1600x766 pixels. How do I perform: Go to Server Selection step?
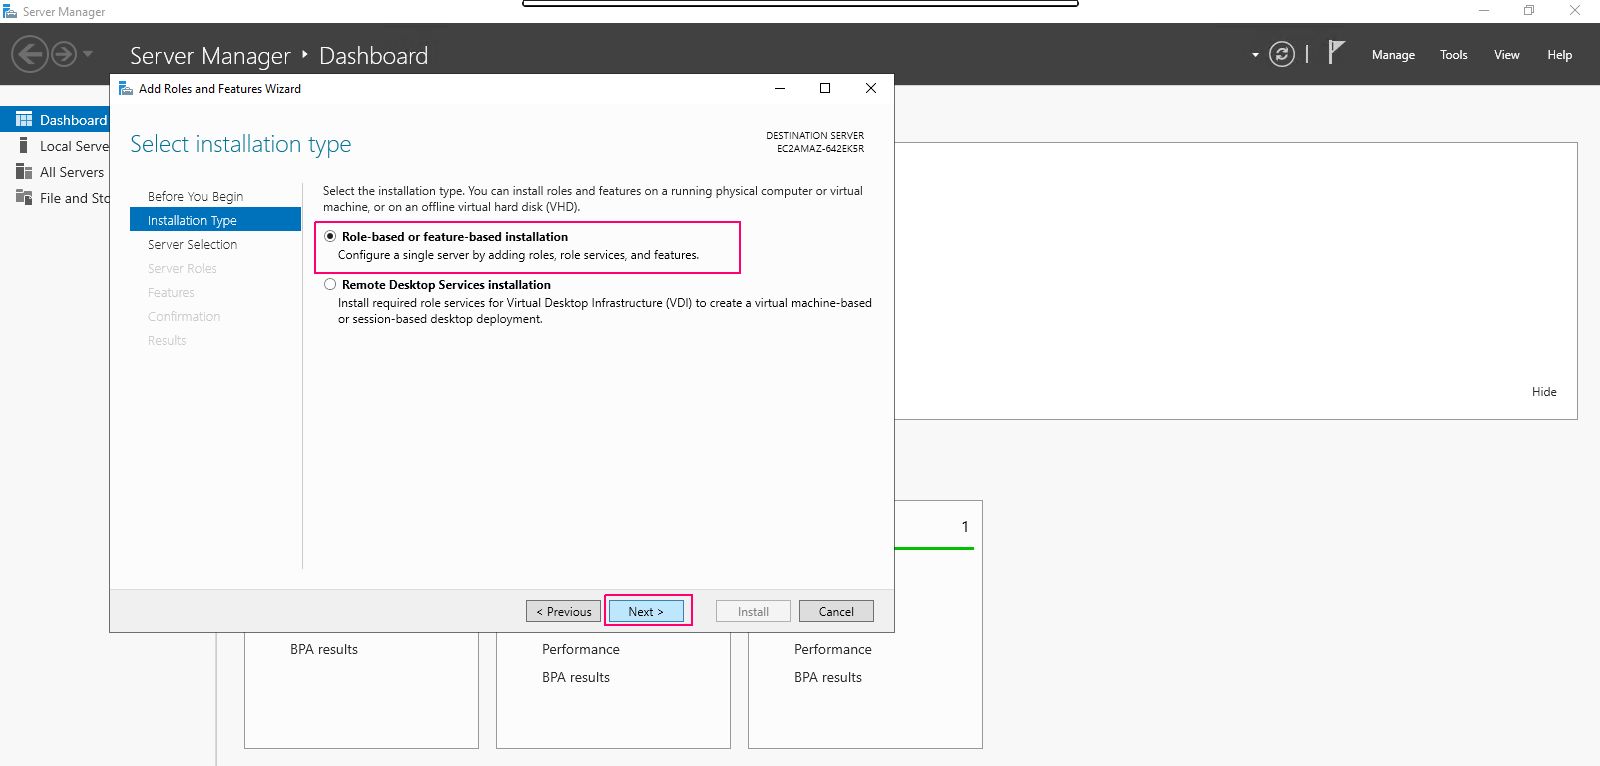(x=192, y=245)
